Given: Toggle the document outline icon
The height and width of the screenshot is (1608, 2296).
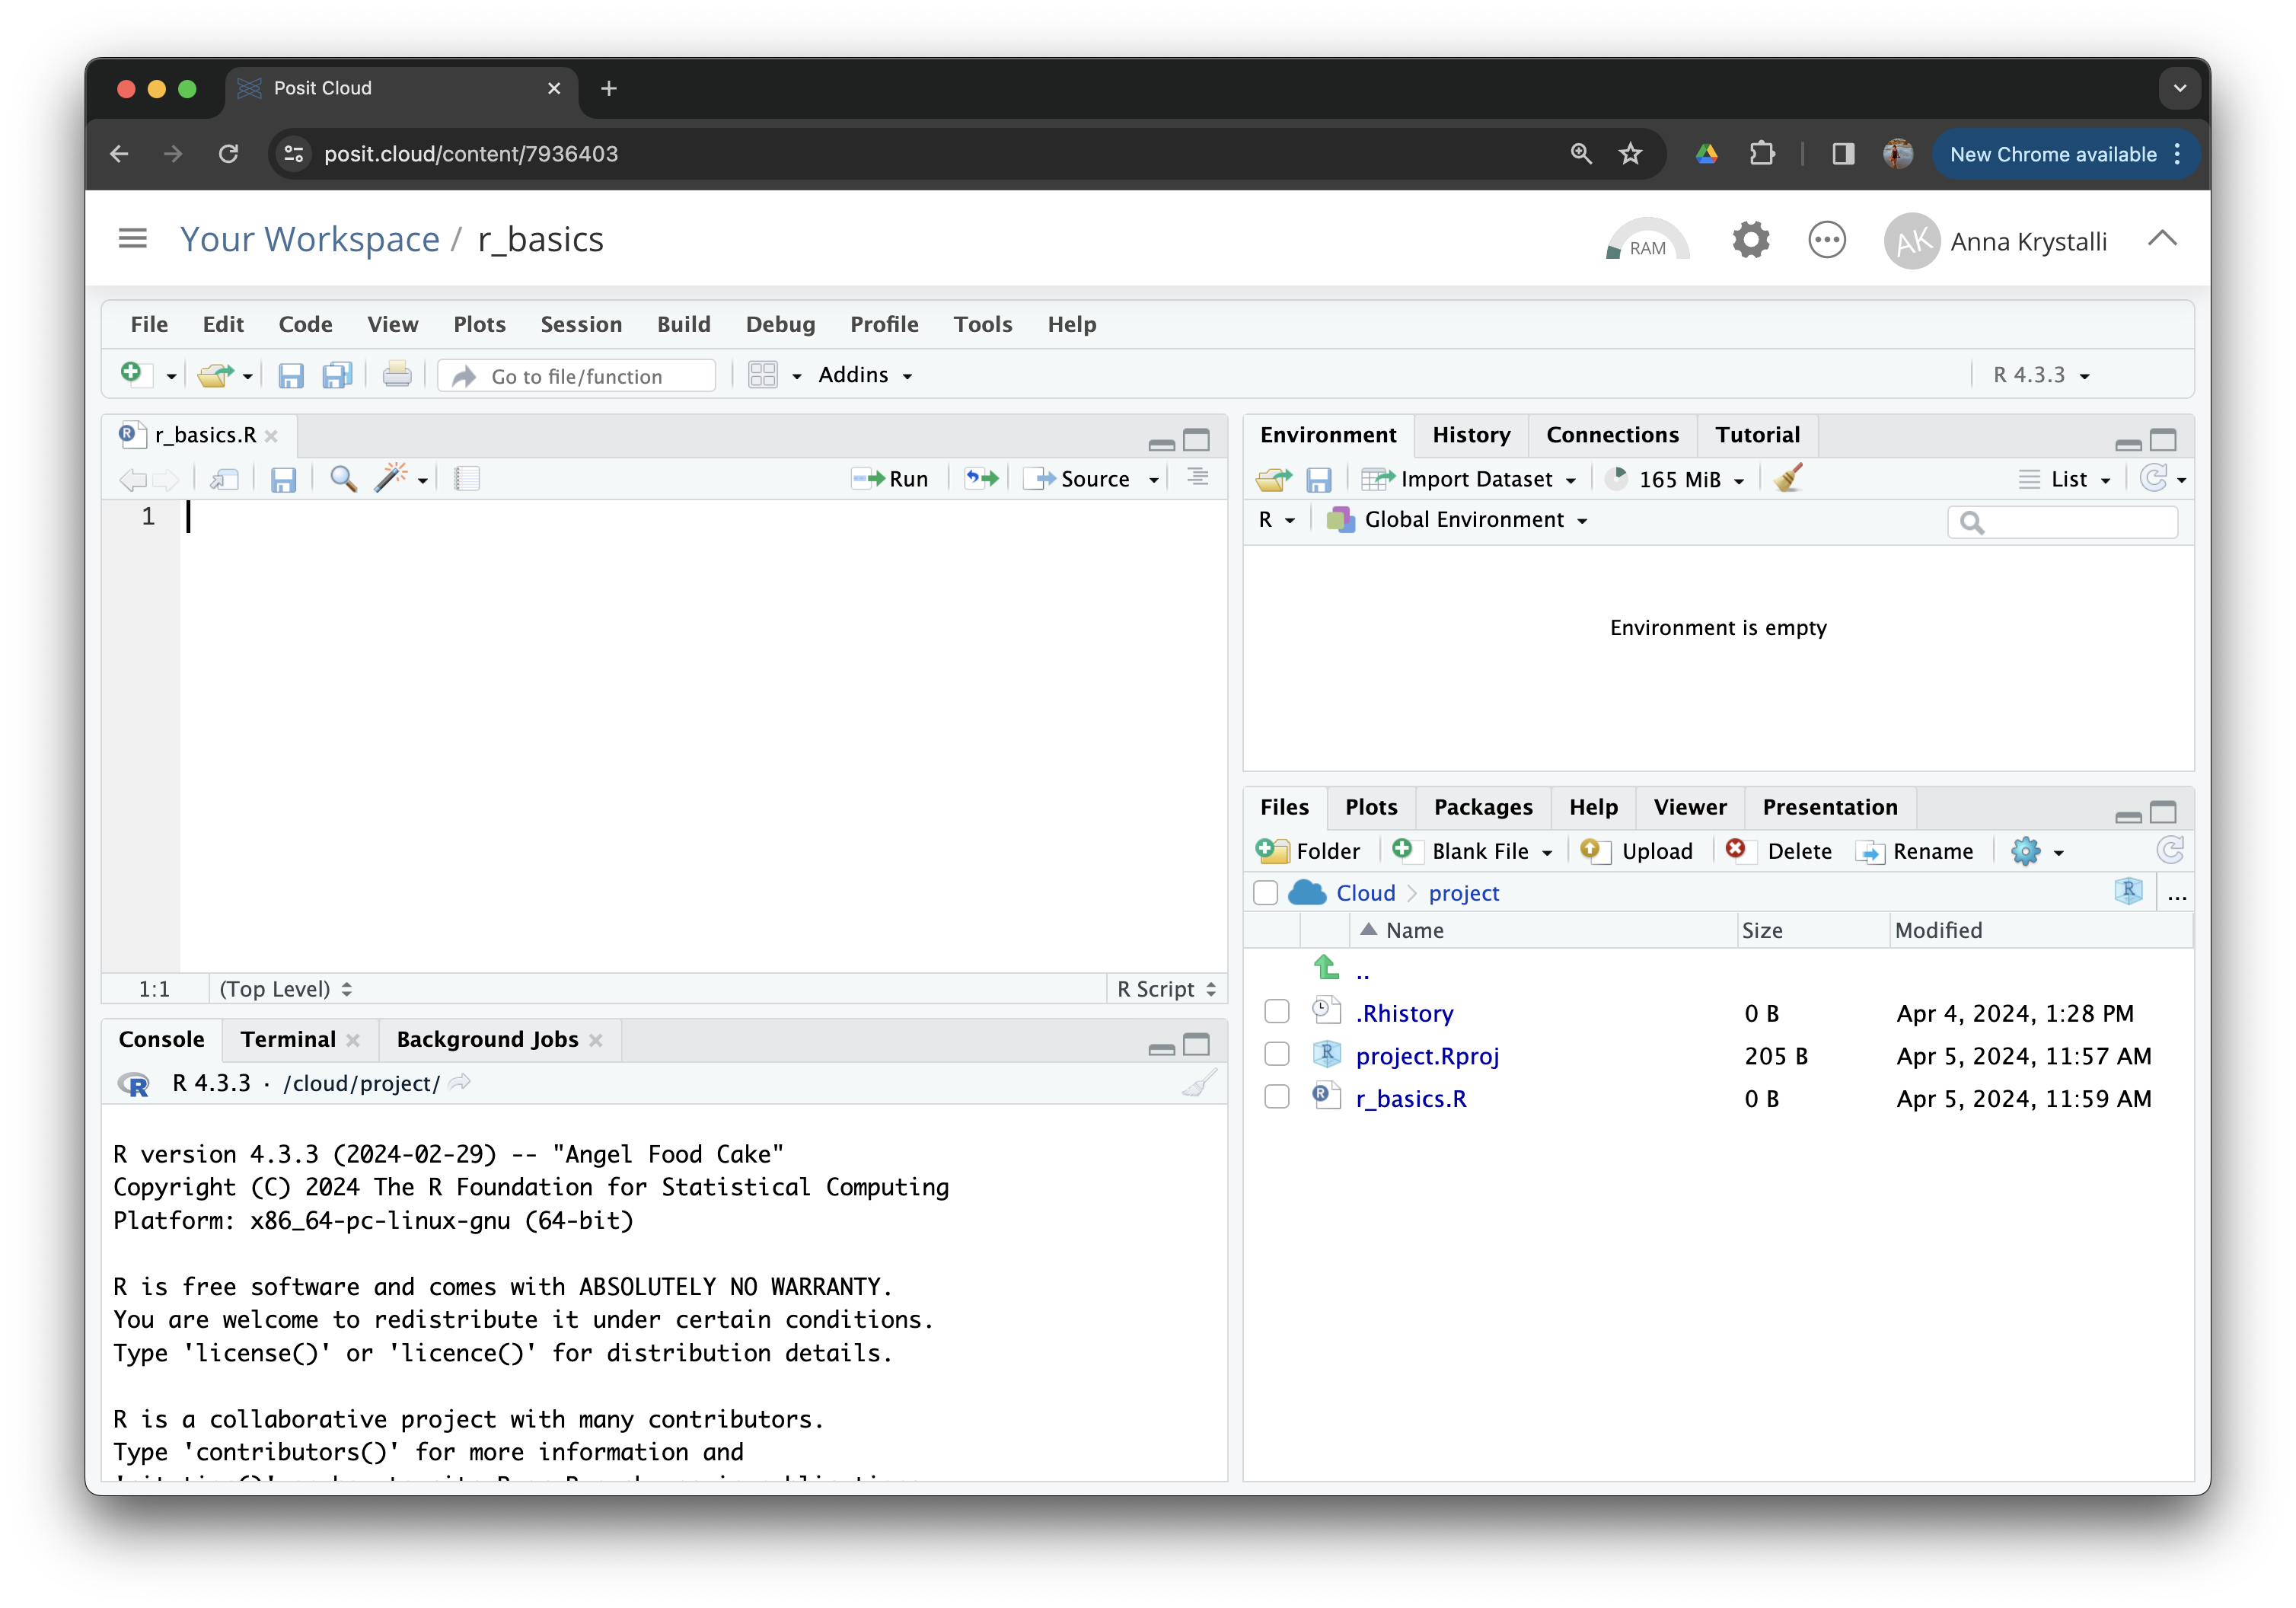Looking at the screenshot, I should point(1197,478).
